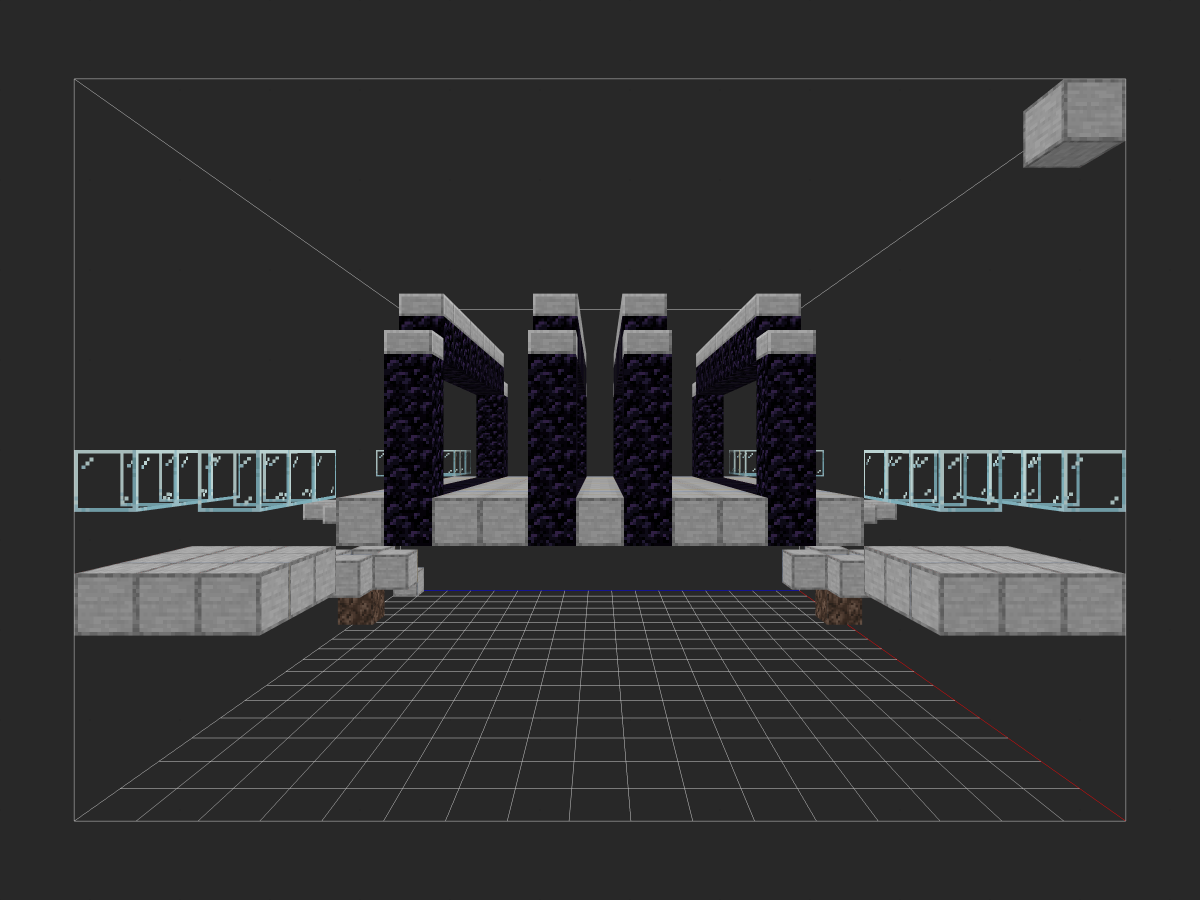This screenshot has width=1200, height=900.
Task: Click the center-right front obsidian pillar
Action: coord(647,450)
